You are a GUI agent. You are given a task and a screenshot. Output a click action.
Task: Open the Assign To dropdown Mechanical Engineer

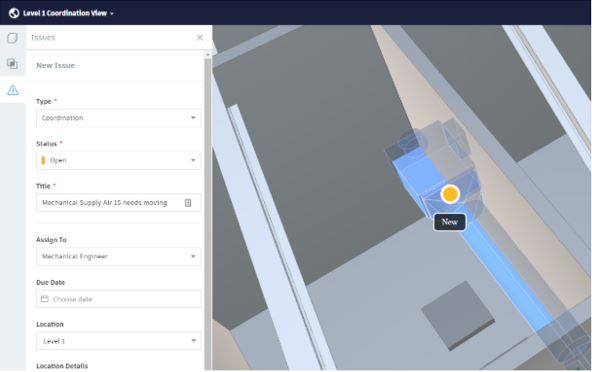point(119,256)
